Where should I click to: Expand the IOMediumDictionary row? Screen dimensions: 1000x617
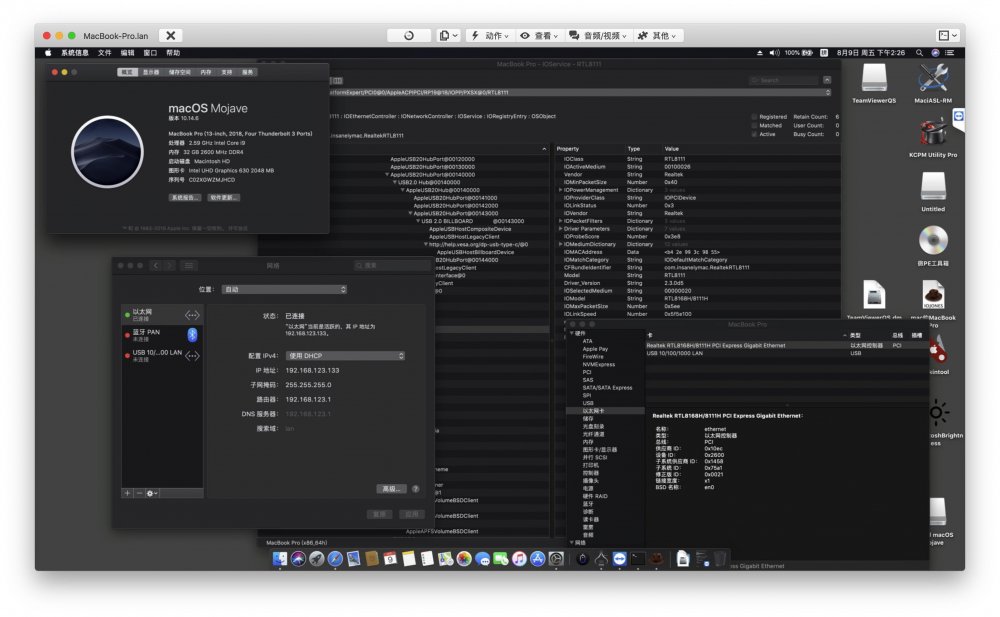[561, 244]
